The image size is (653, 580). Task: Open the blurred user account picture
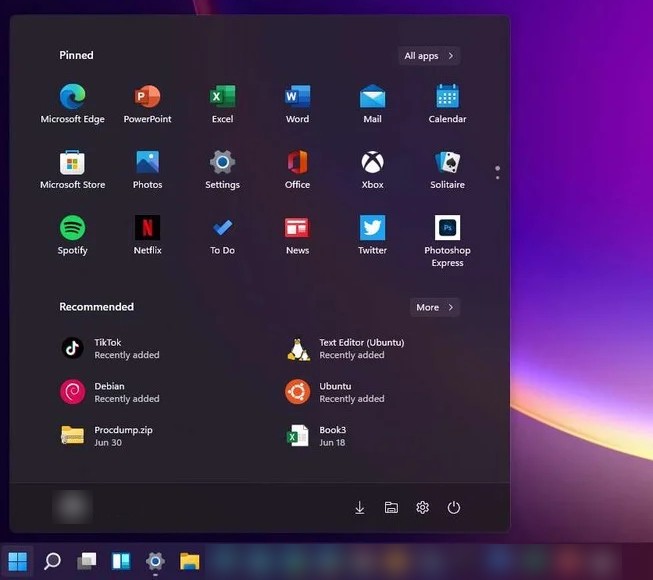click(72, 507)
